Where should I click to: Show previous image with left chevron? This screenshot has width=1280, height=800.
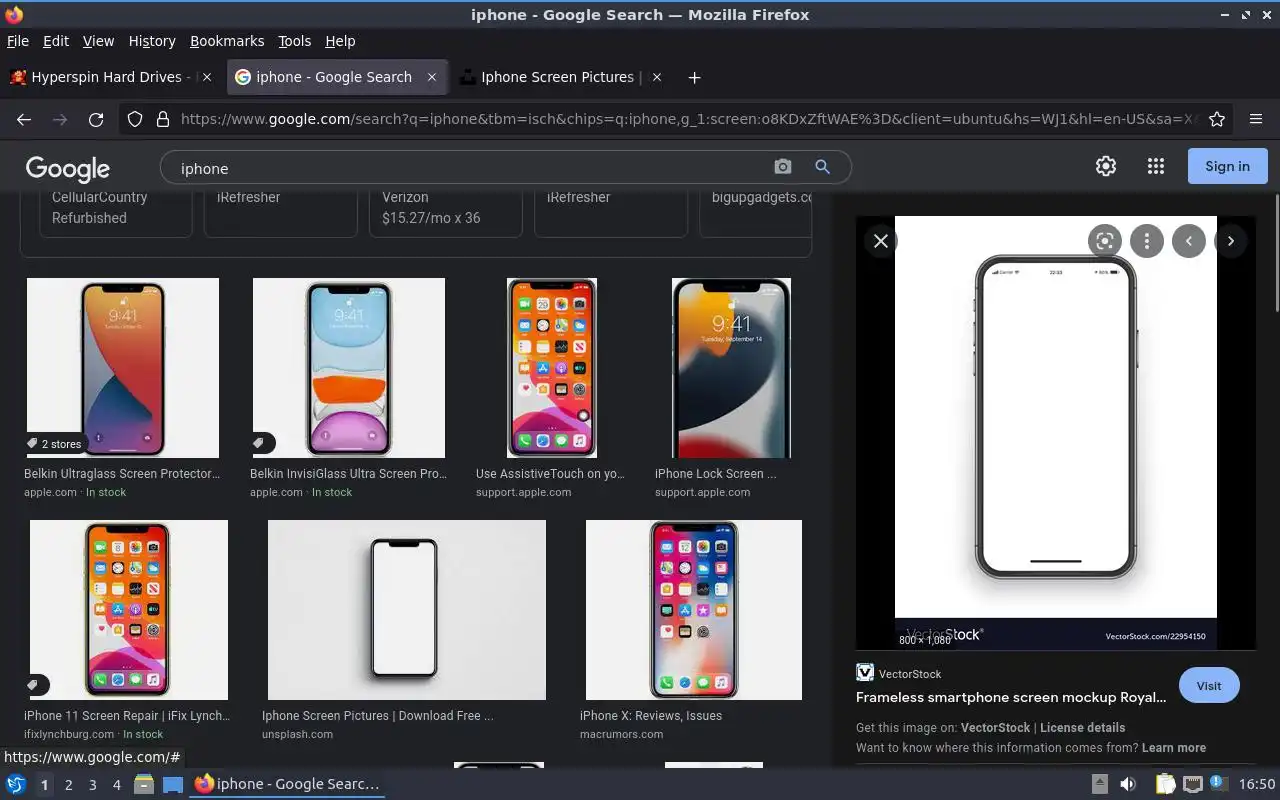pos(1189,241)
